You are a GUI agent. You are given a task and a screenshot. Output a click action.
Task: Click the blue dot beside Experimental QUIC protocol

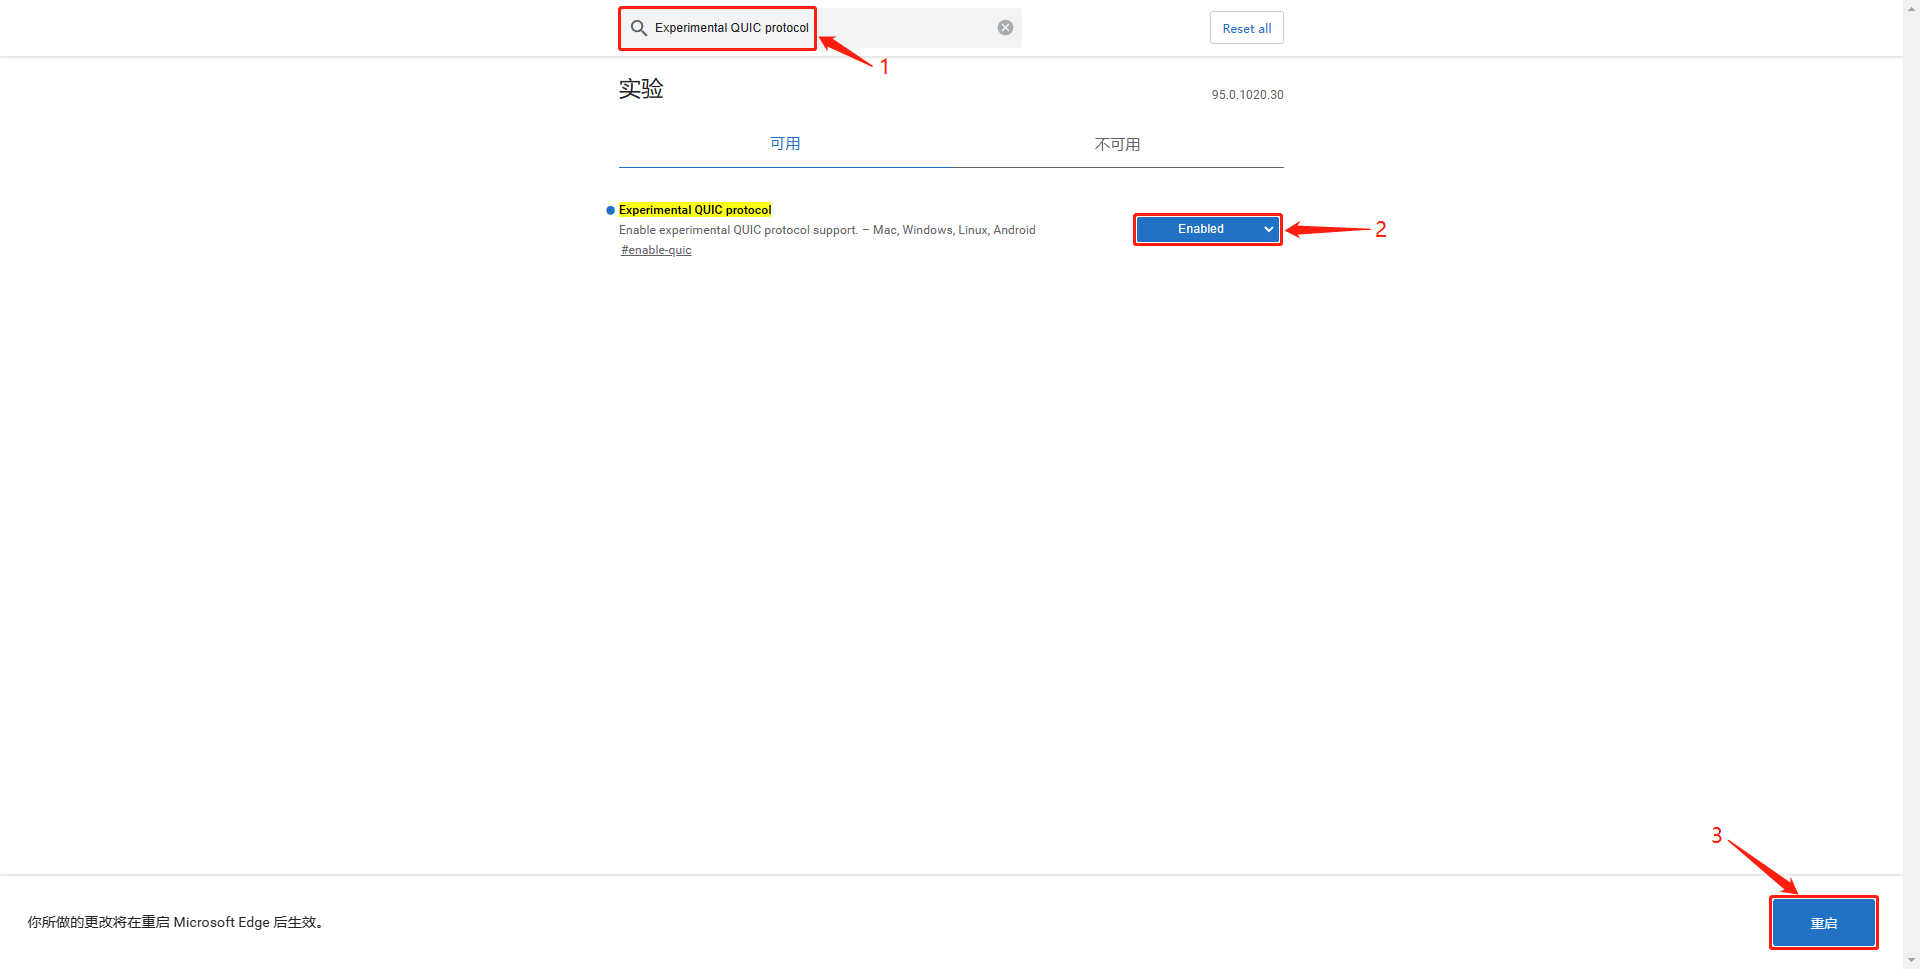(610, 210)
